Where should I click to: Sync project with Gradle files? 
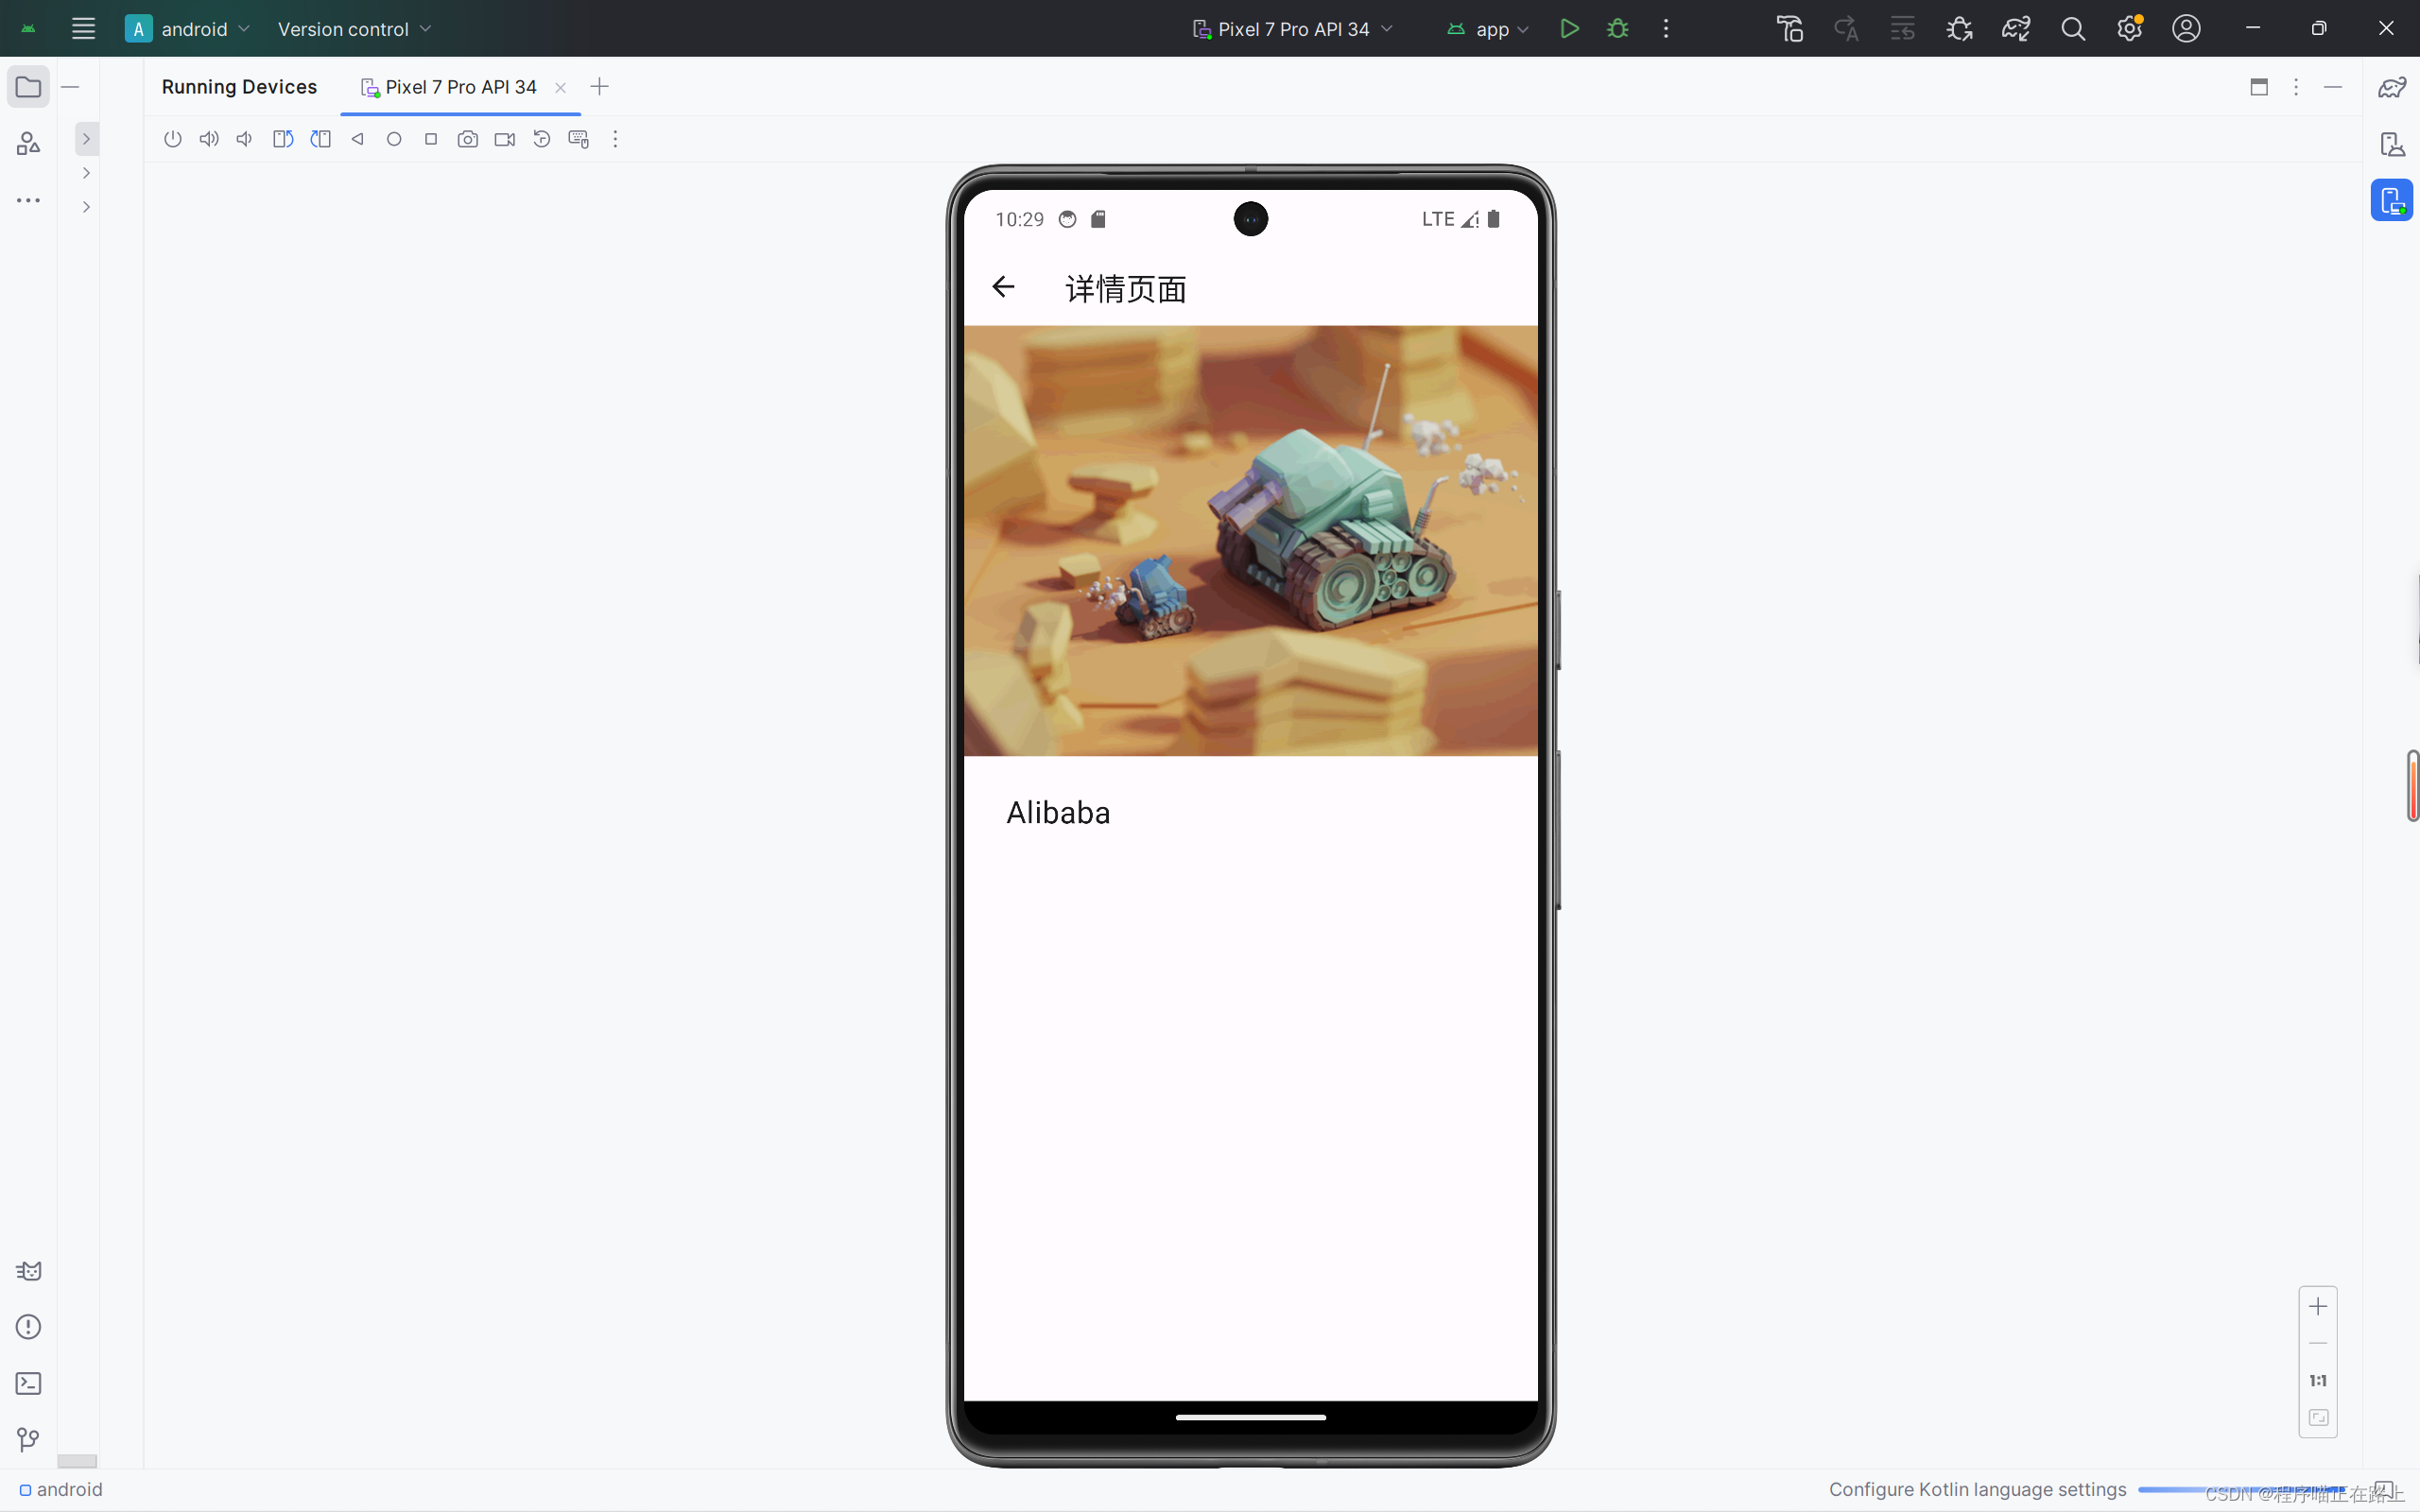2015,28
